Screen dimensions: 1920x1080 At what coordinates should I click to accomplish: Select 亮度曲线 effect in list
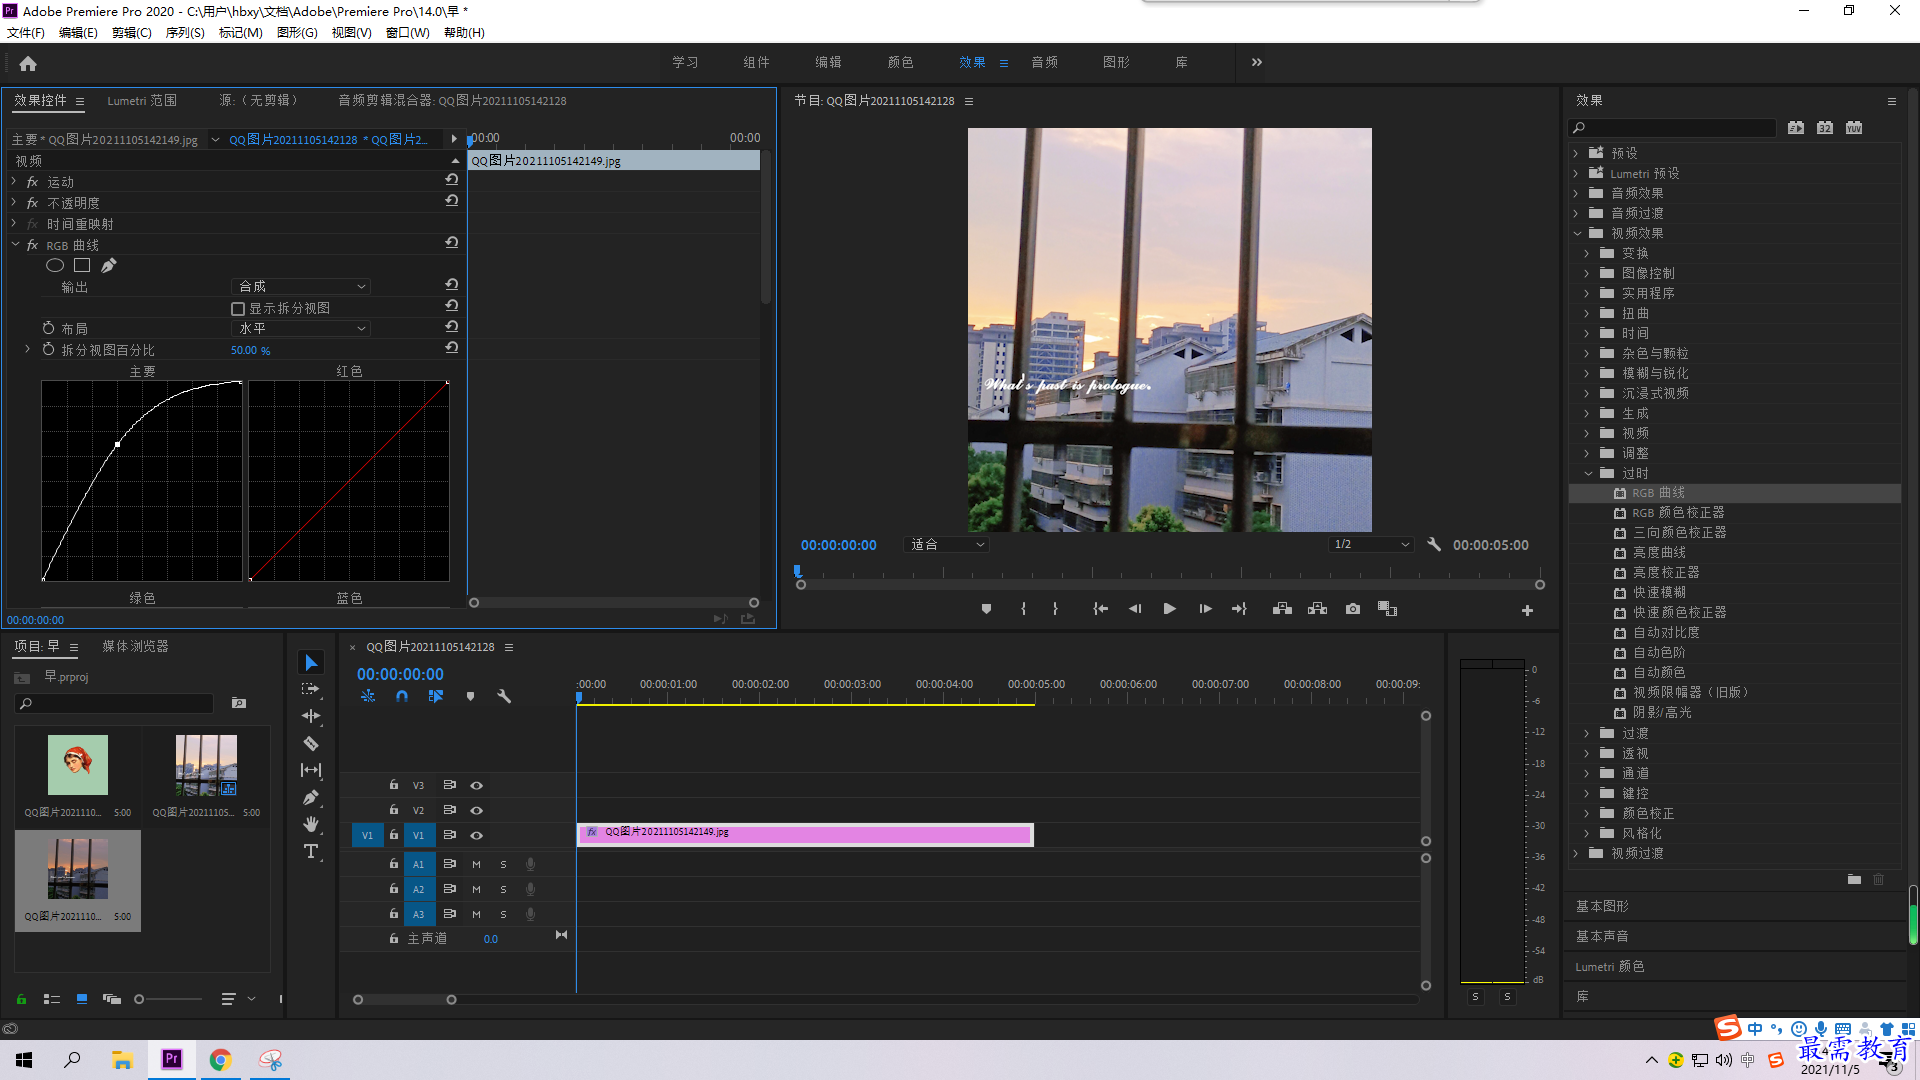(x=1659, y=552)
